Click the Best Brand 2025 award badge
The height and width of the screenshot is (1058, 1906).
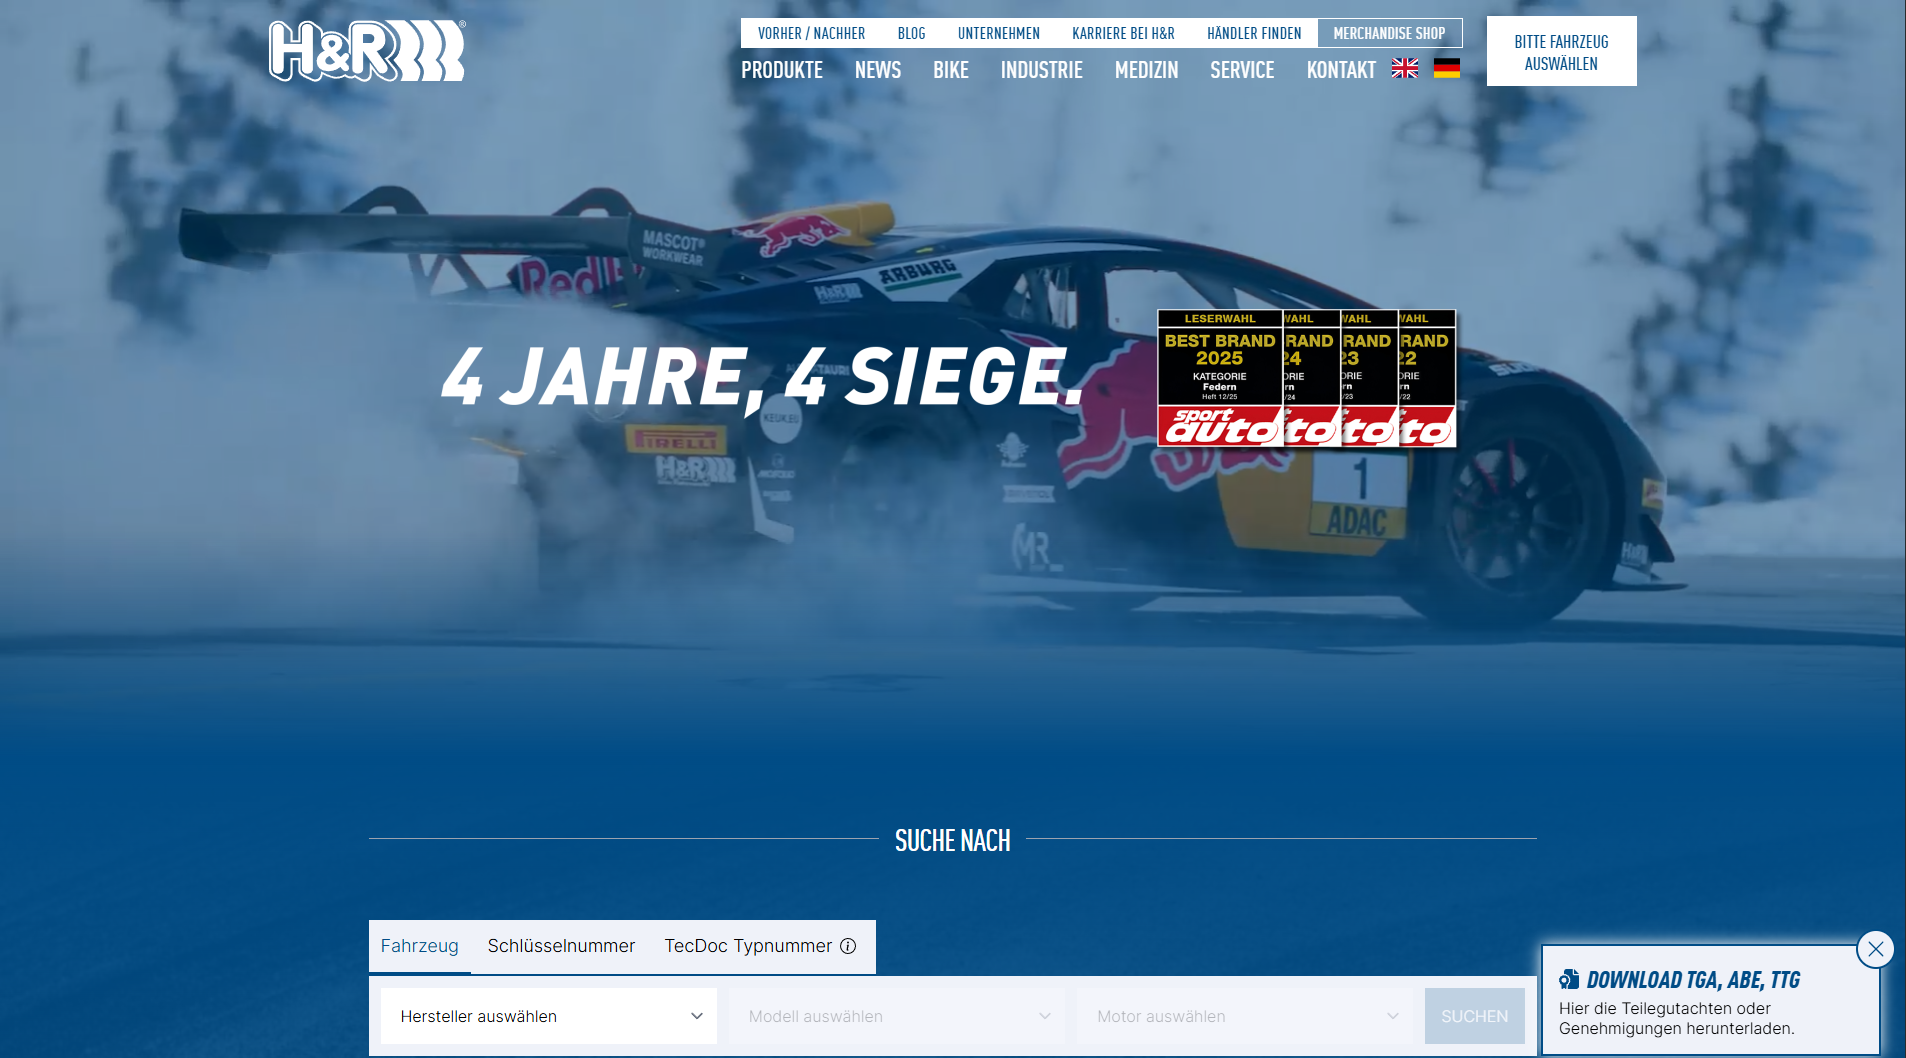pos(1218,377)
